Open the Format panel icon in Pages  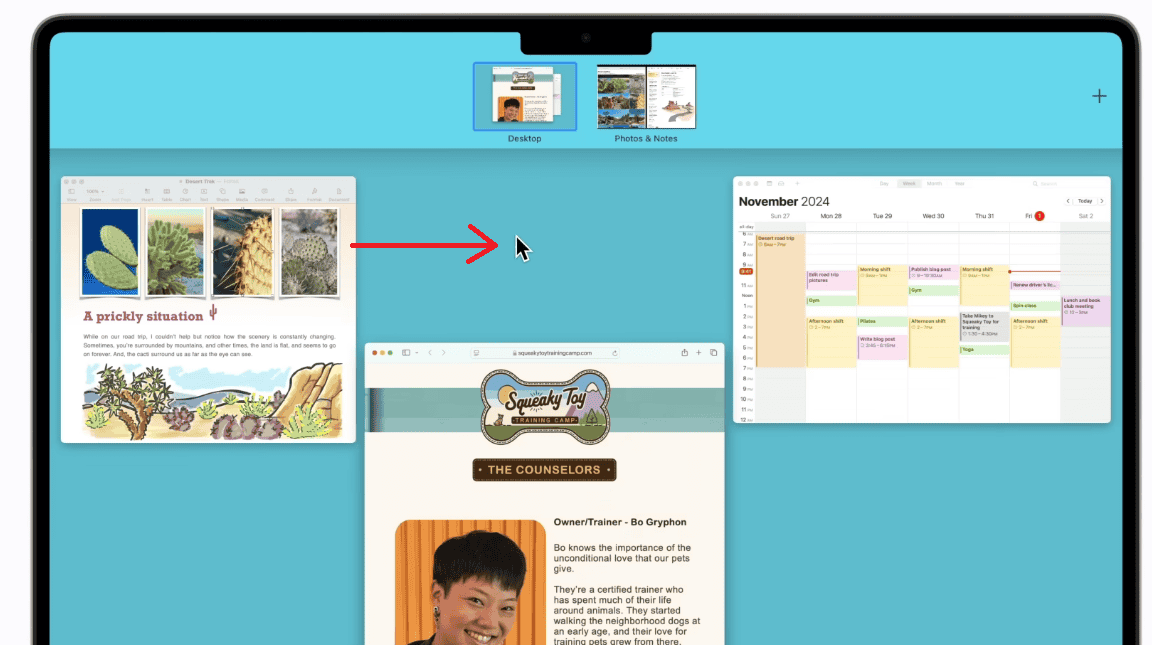point(314,191)
